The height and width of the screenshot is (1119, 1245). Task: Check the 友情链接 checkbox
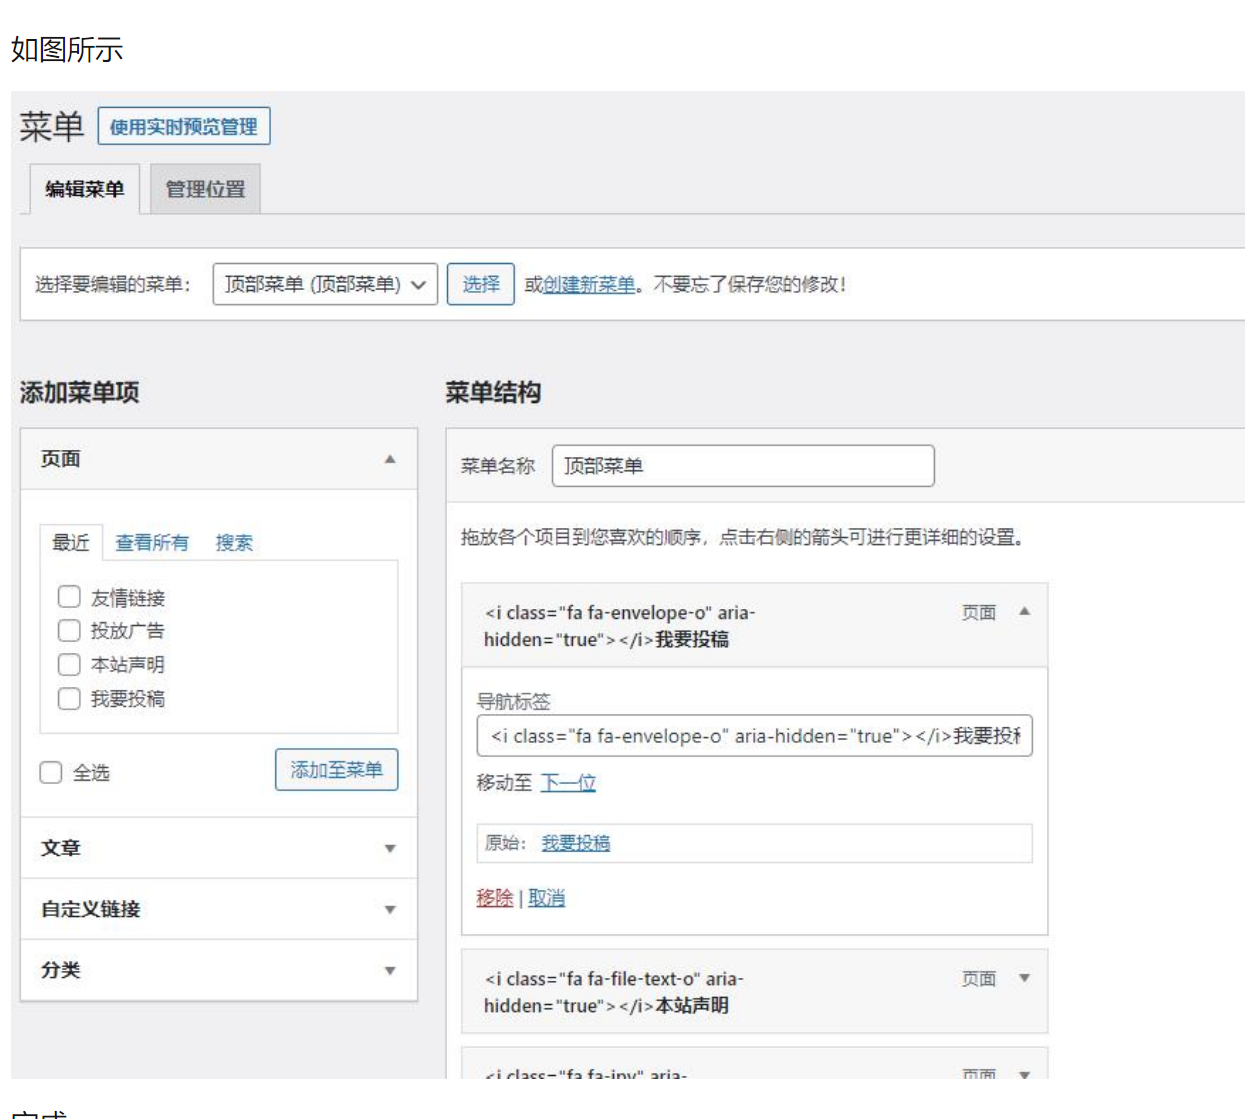tap(69, 597)
